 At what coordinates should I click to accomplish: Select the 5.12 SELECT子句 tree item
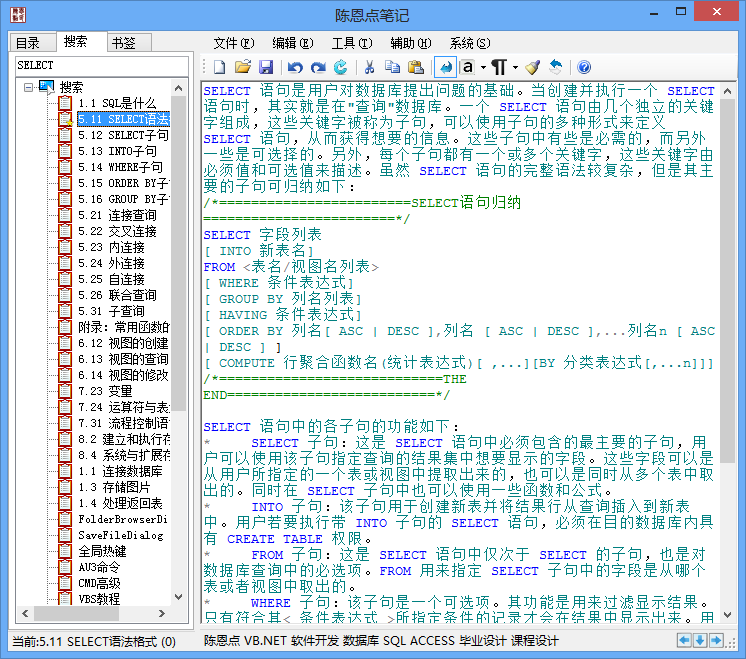point(123,135)
